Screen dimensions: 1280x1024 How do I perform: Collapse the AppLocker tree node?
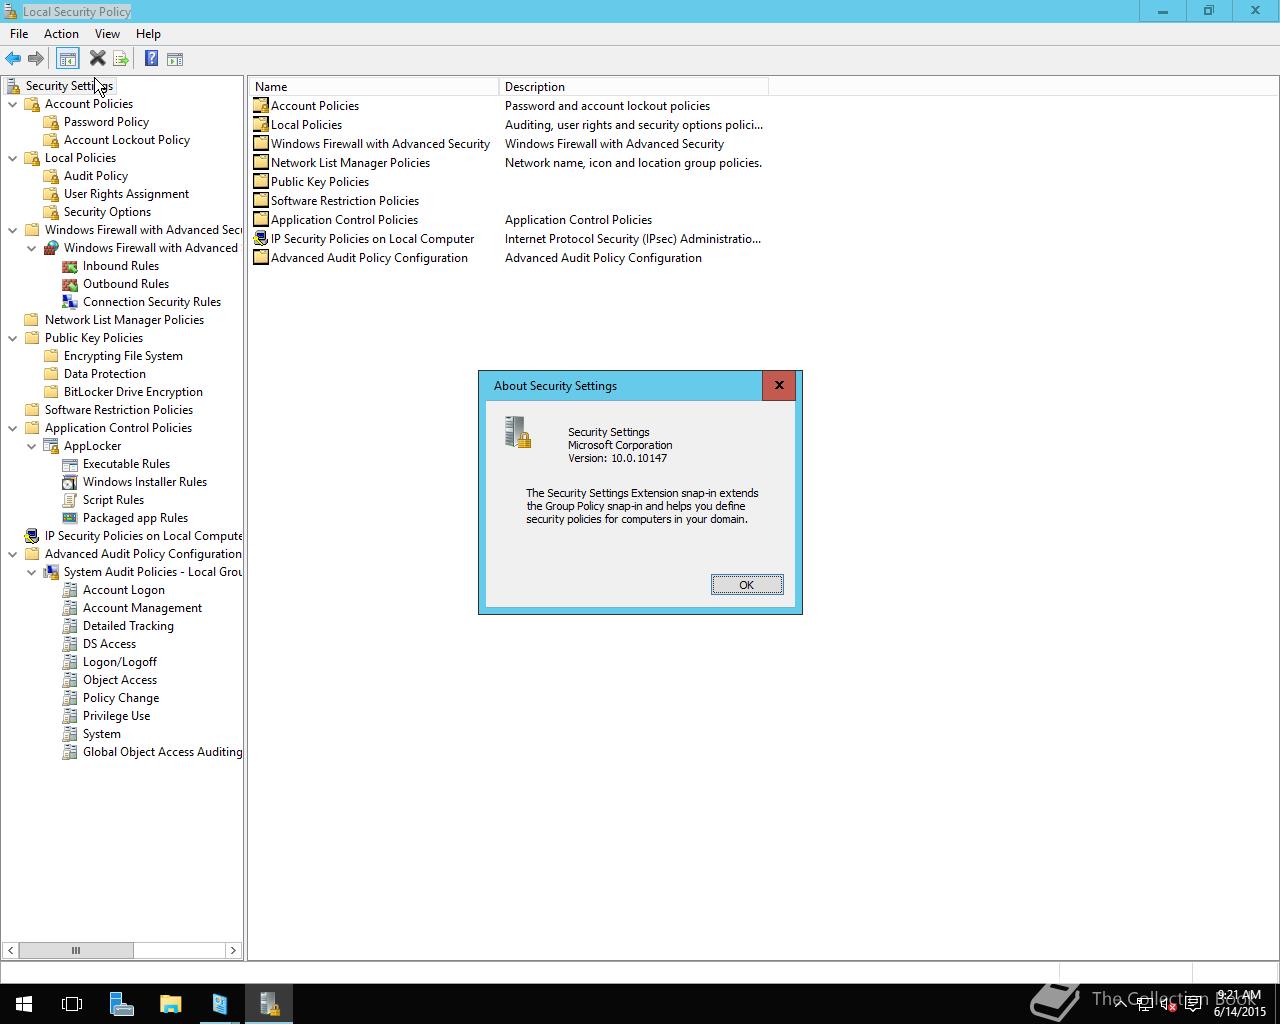[x=32, y=446]
